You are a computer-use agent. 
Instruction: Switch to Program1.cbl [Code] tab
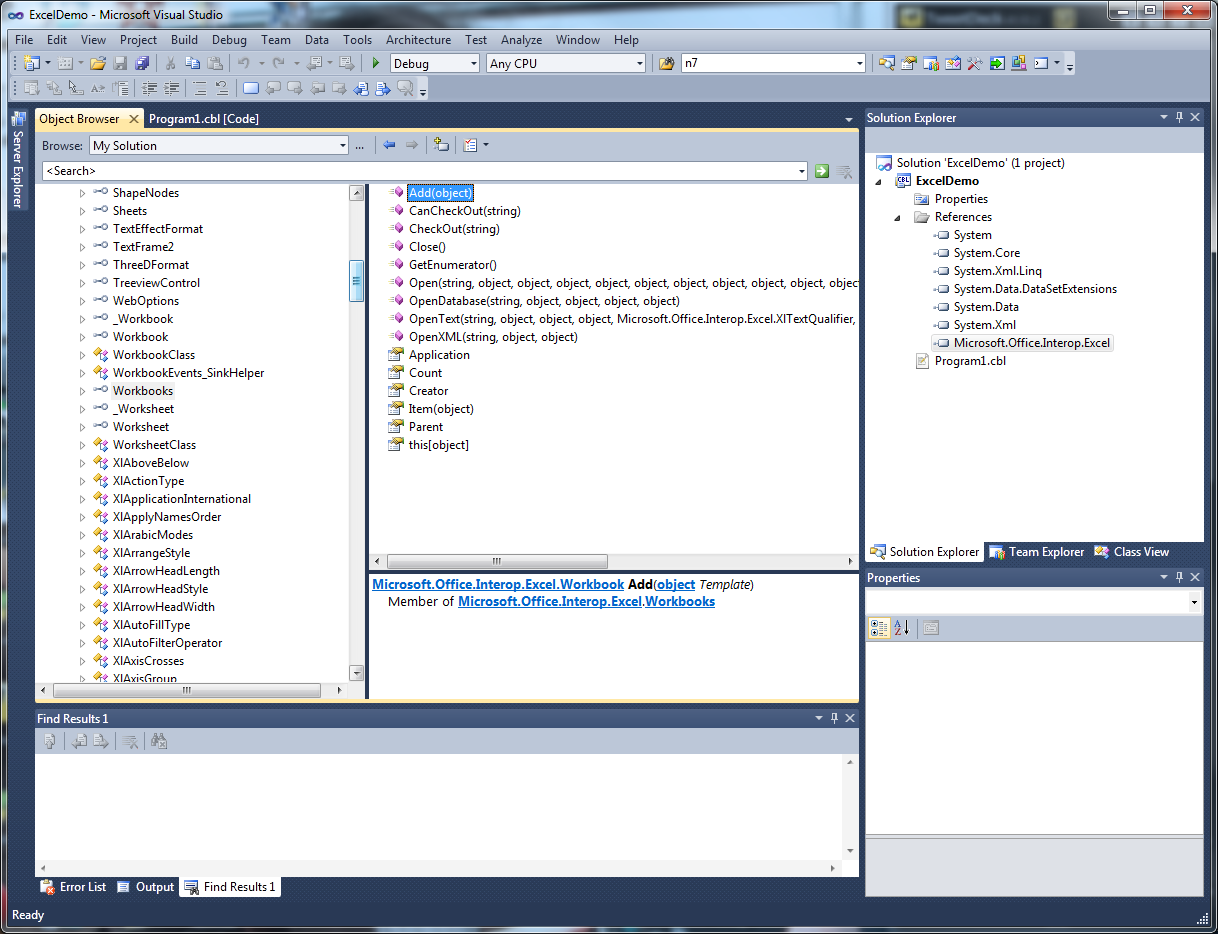click(204, 119)
